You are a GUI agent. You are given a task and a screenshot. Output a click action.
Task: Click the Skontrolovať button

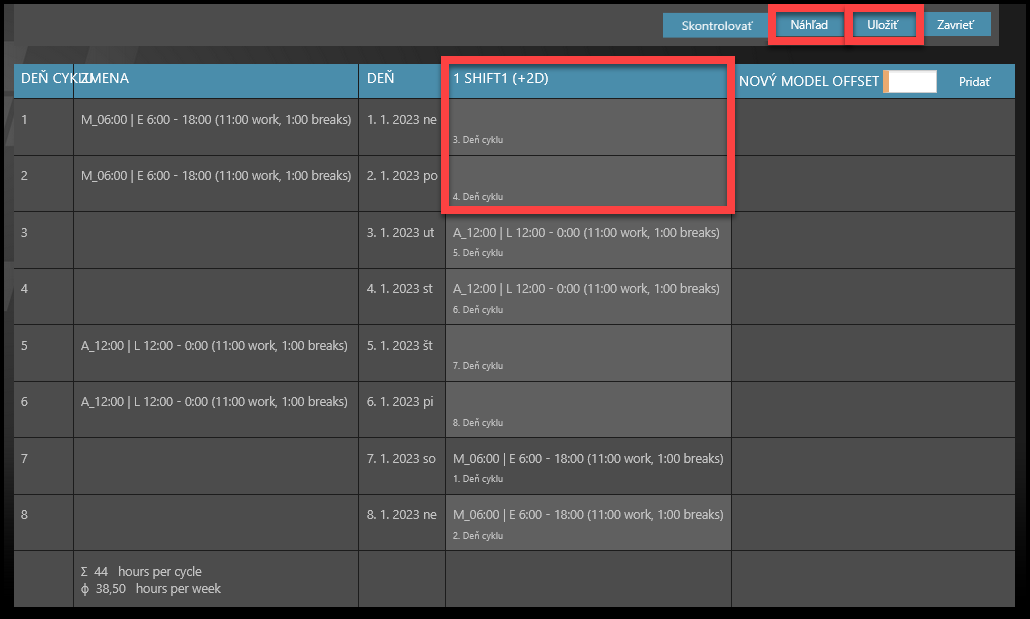click(715, 26)
